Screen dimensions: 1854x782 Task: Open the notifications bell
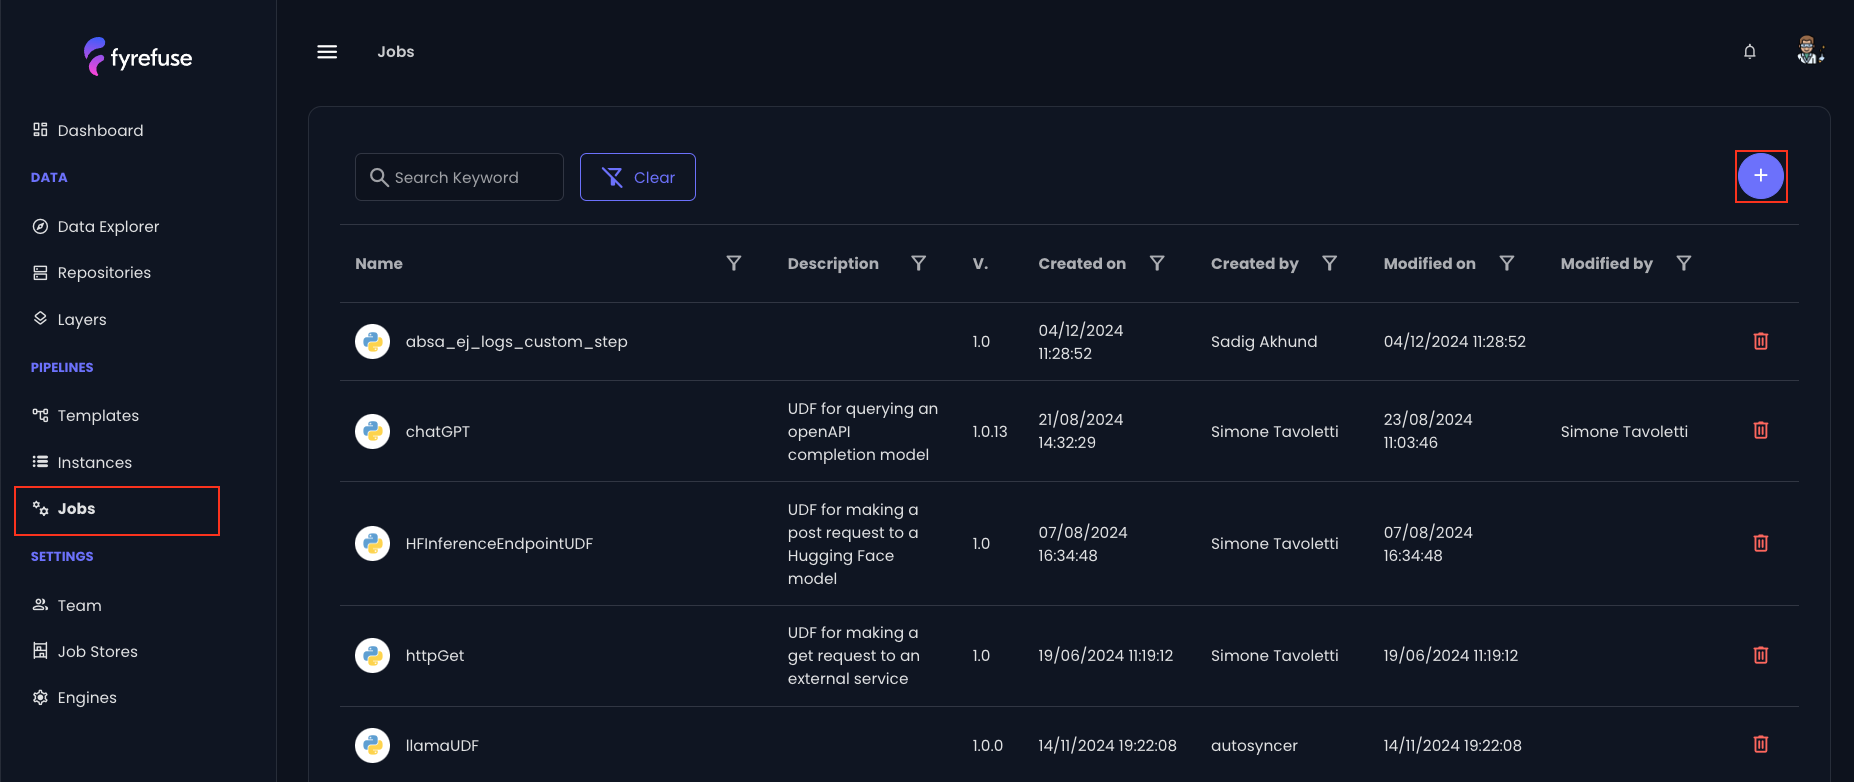point(1749,52)
